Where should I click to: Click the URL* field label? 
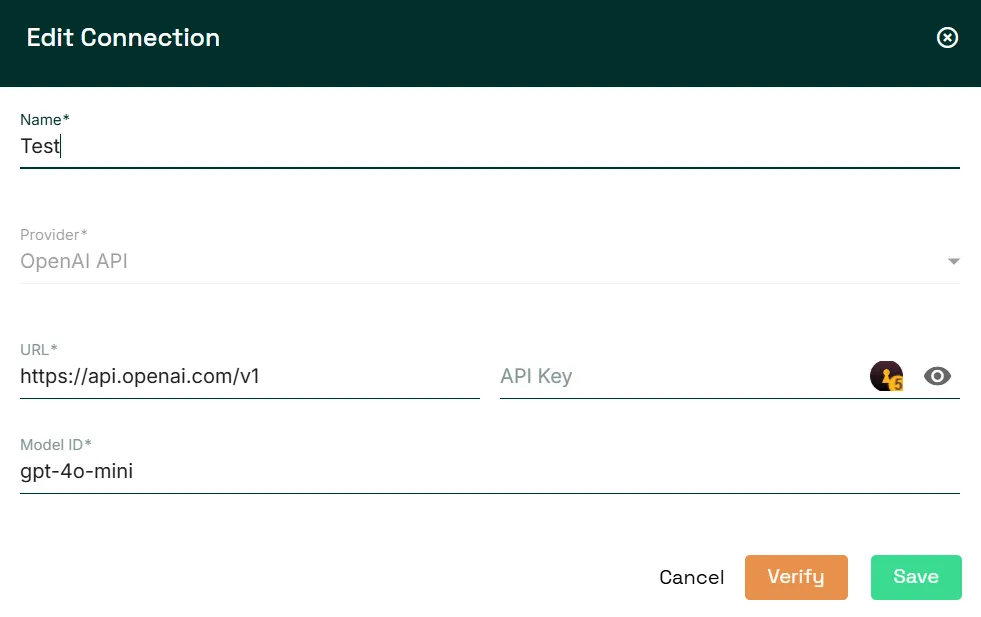point(38,349)
